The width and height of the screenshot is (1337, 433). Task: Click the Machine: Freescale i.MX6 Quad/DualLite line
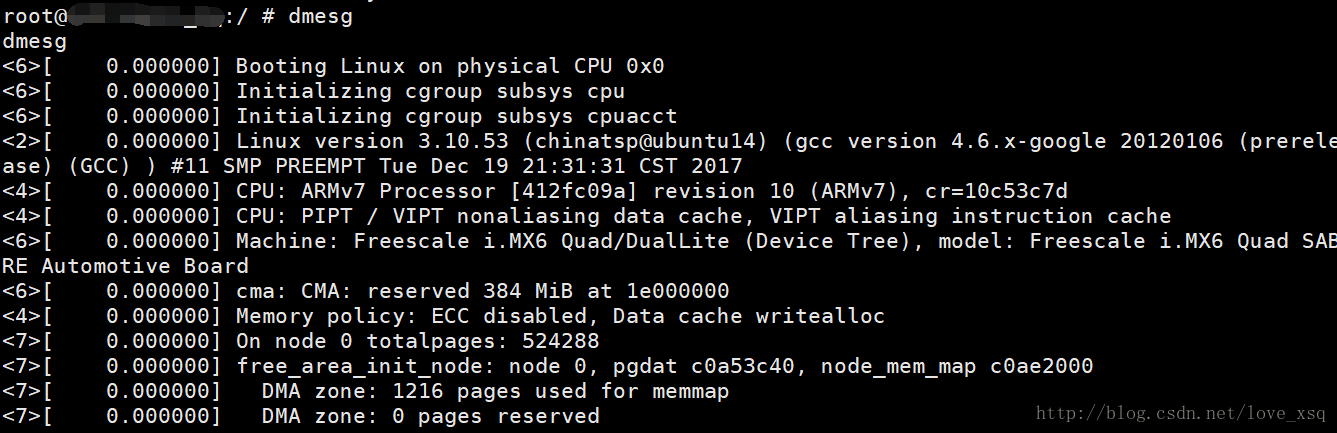[x=668, y=241]
